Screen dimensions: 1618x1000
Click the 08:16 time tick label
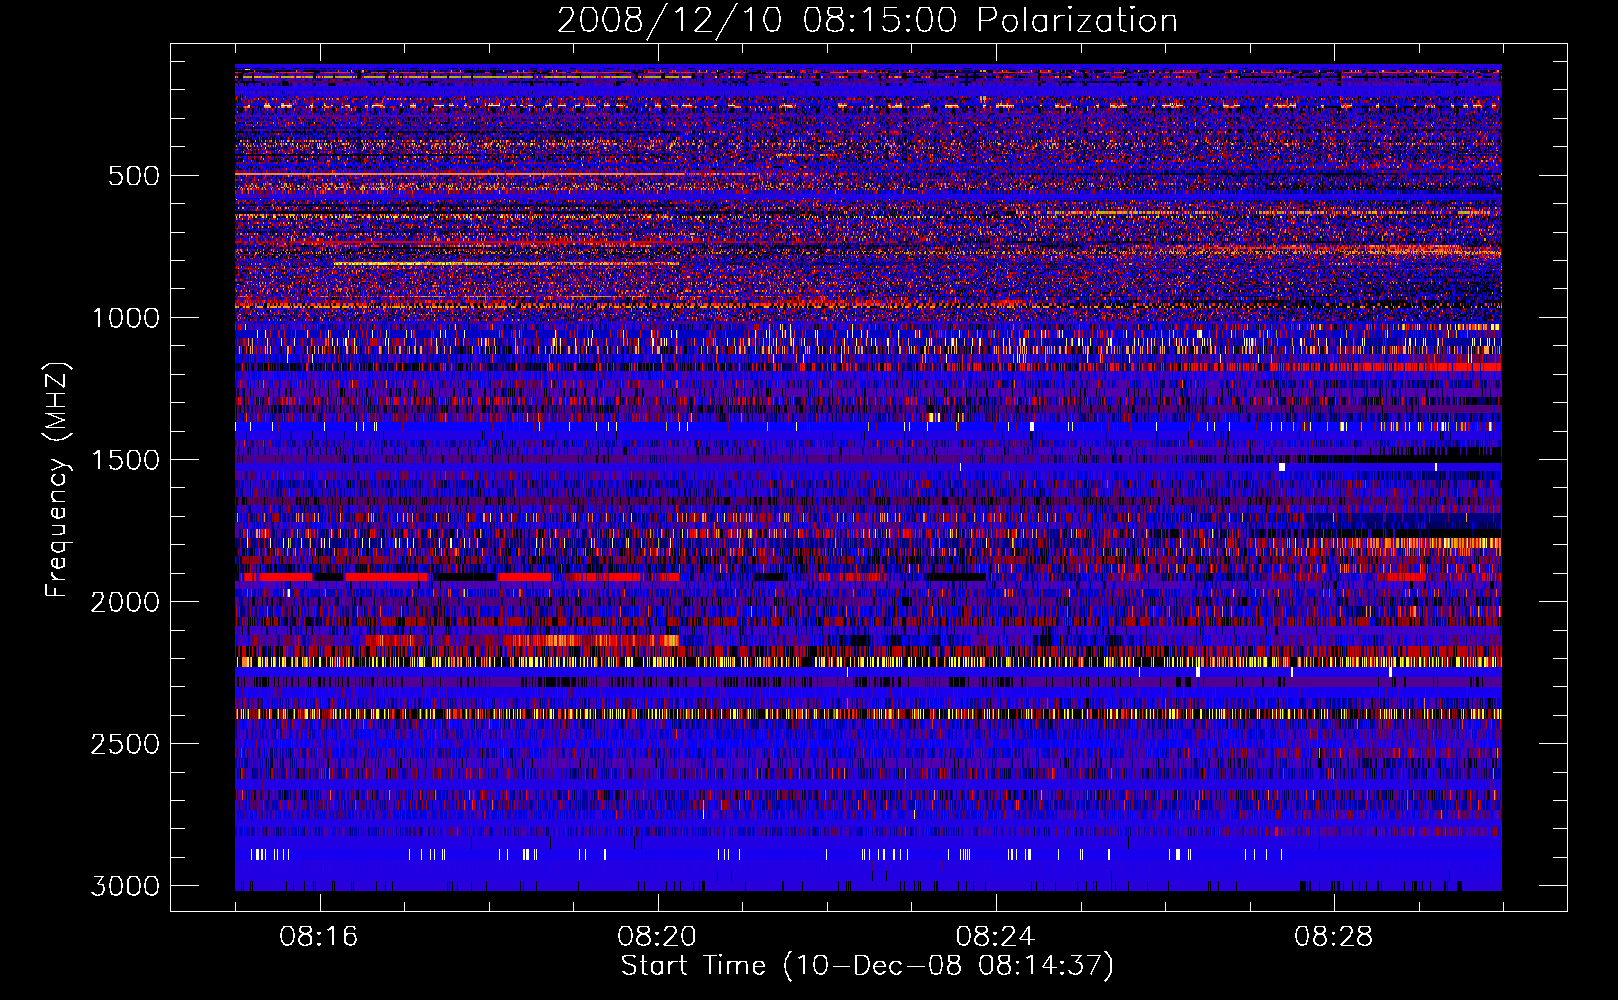319,937
